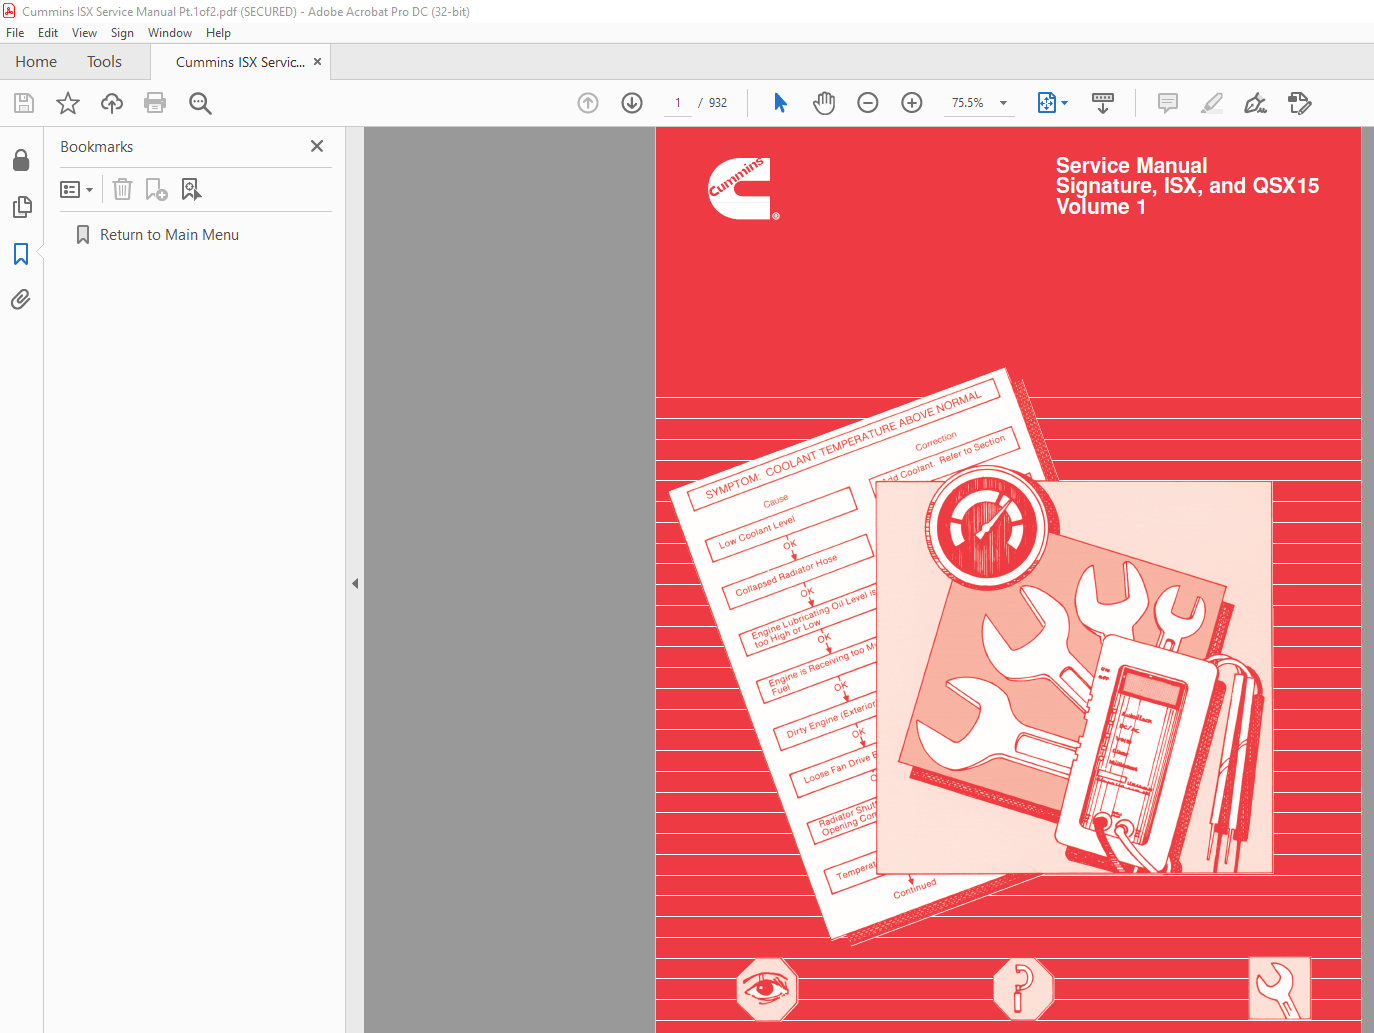Click the Save file icon
The width and height of the screenshot is (1374, 1033).
(x=24, y=103)
